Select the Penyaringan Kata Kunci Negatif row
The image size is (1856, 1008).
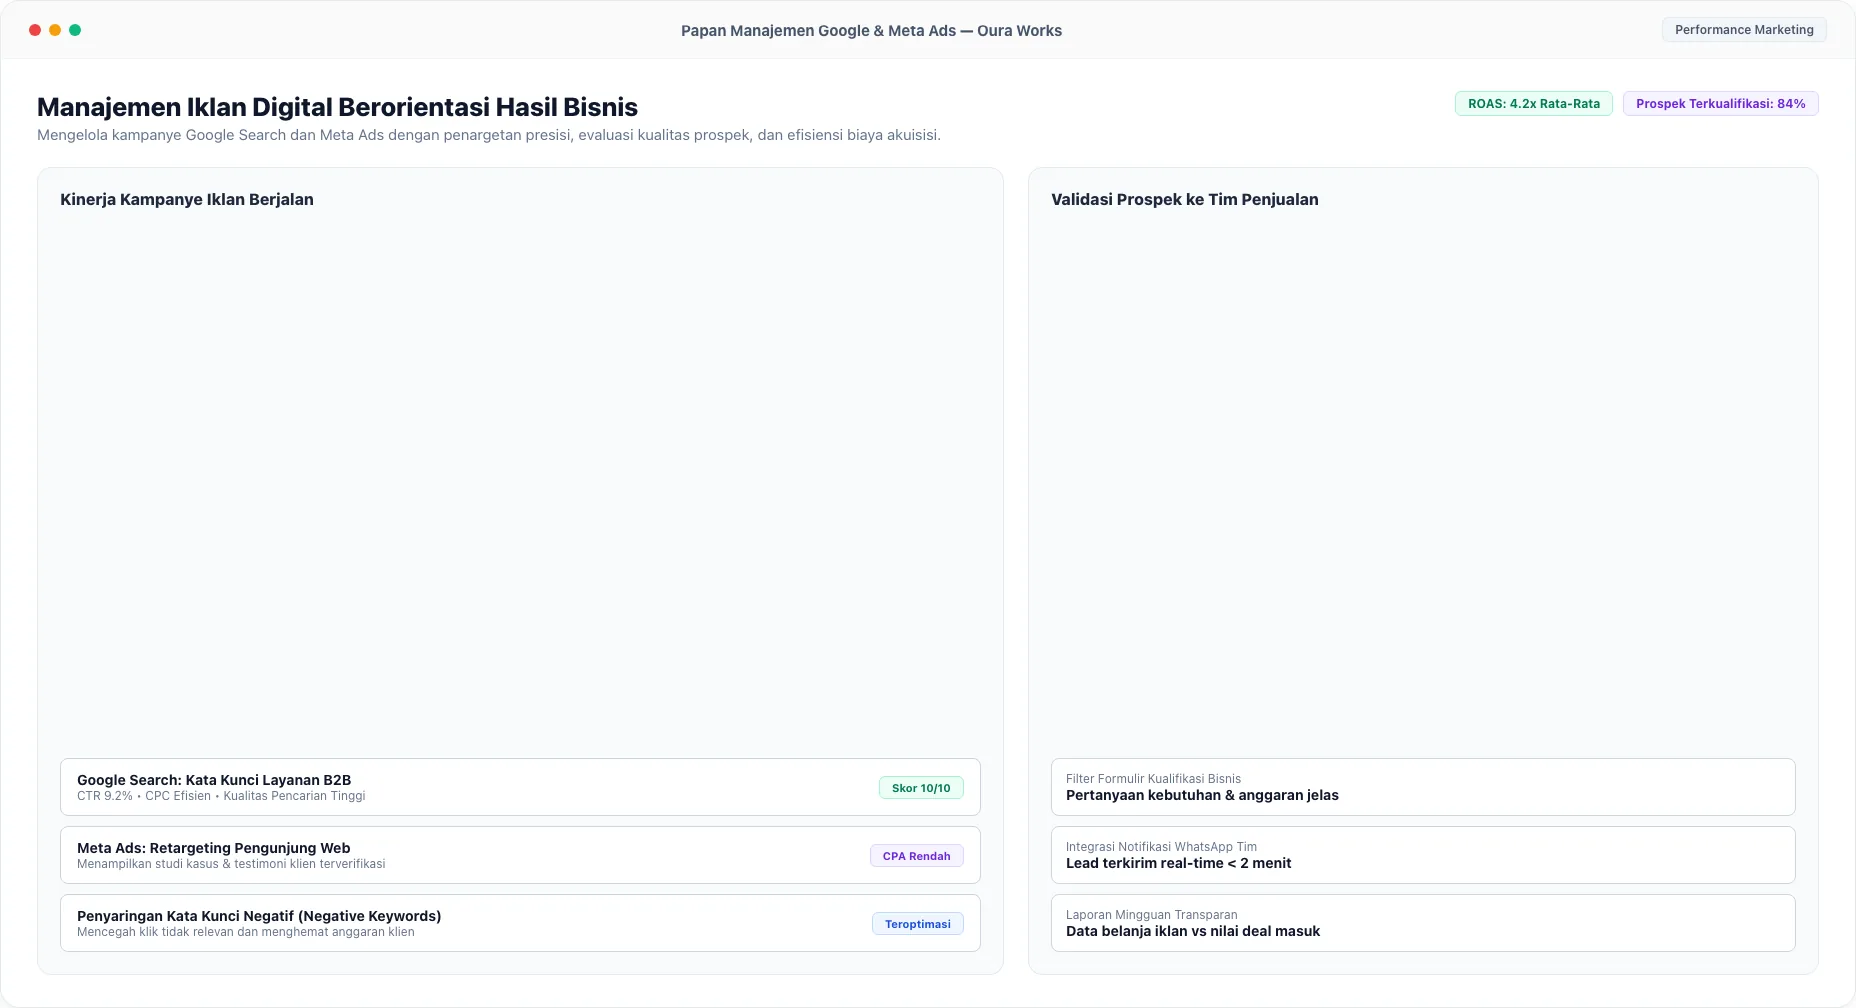(x=520, y=923)
